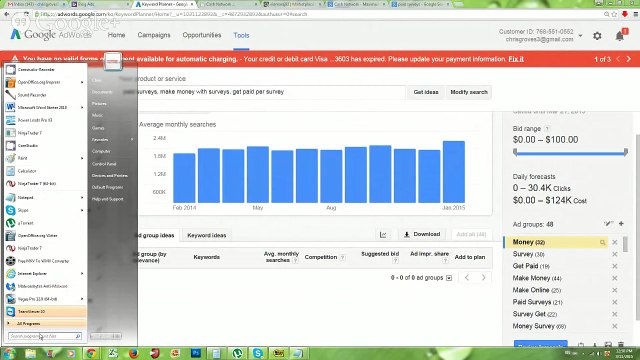Remove the Survey ad group with X
This screenshot has width=640, height=360.
click(615, 254)
